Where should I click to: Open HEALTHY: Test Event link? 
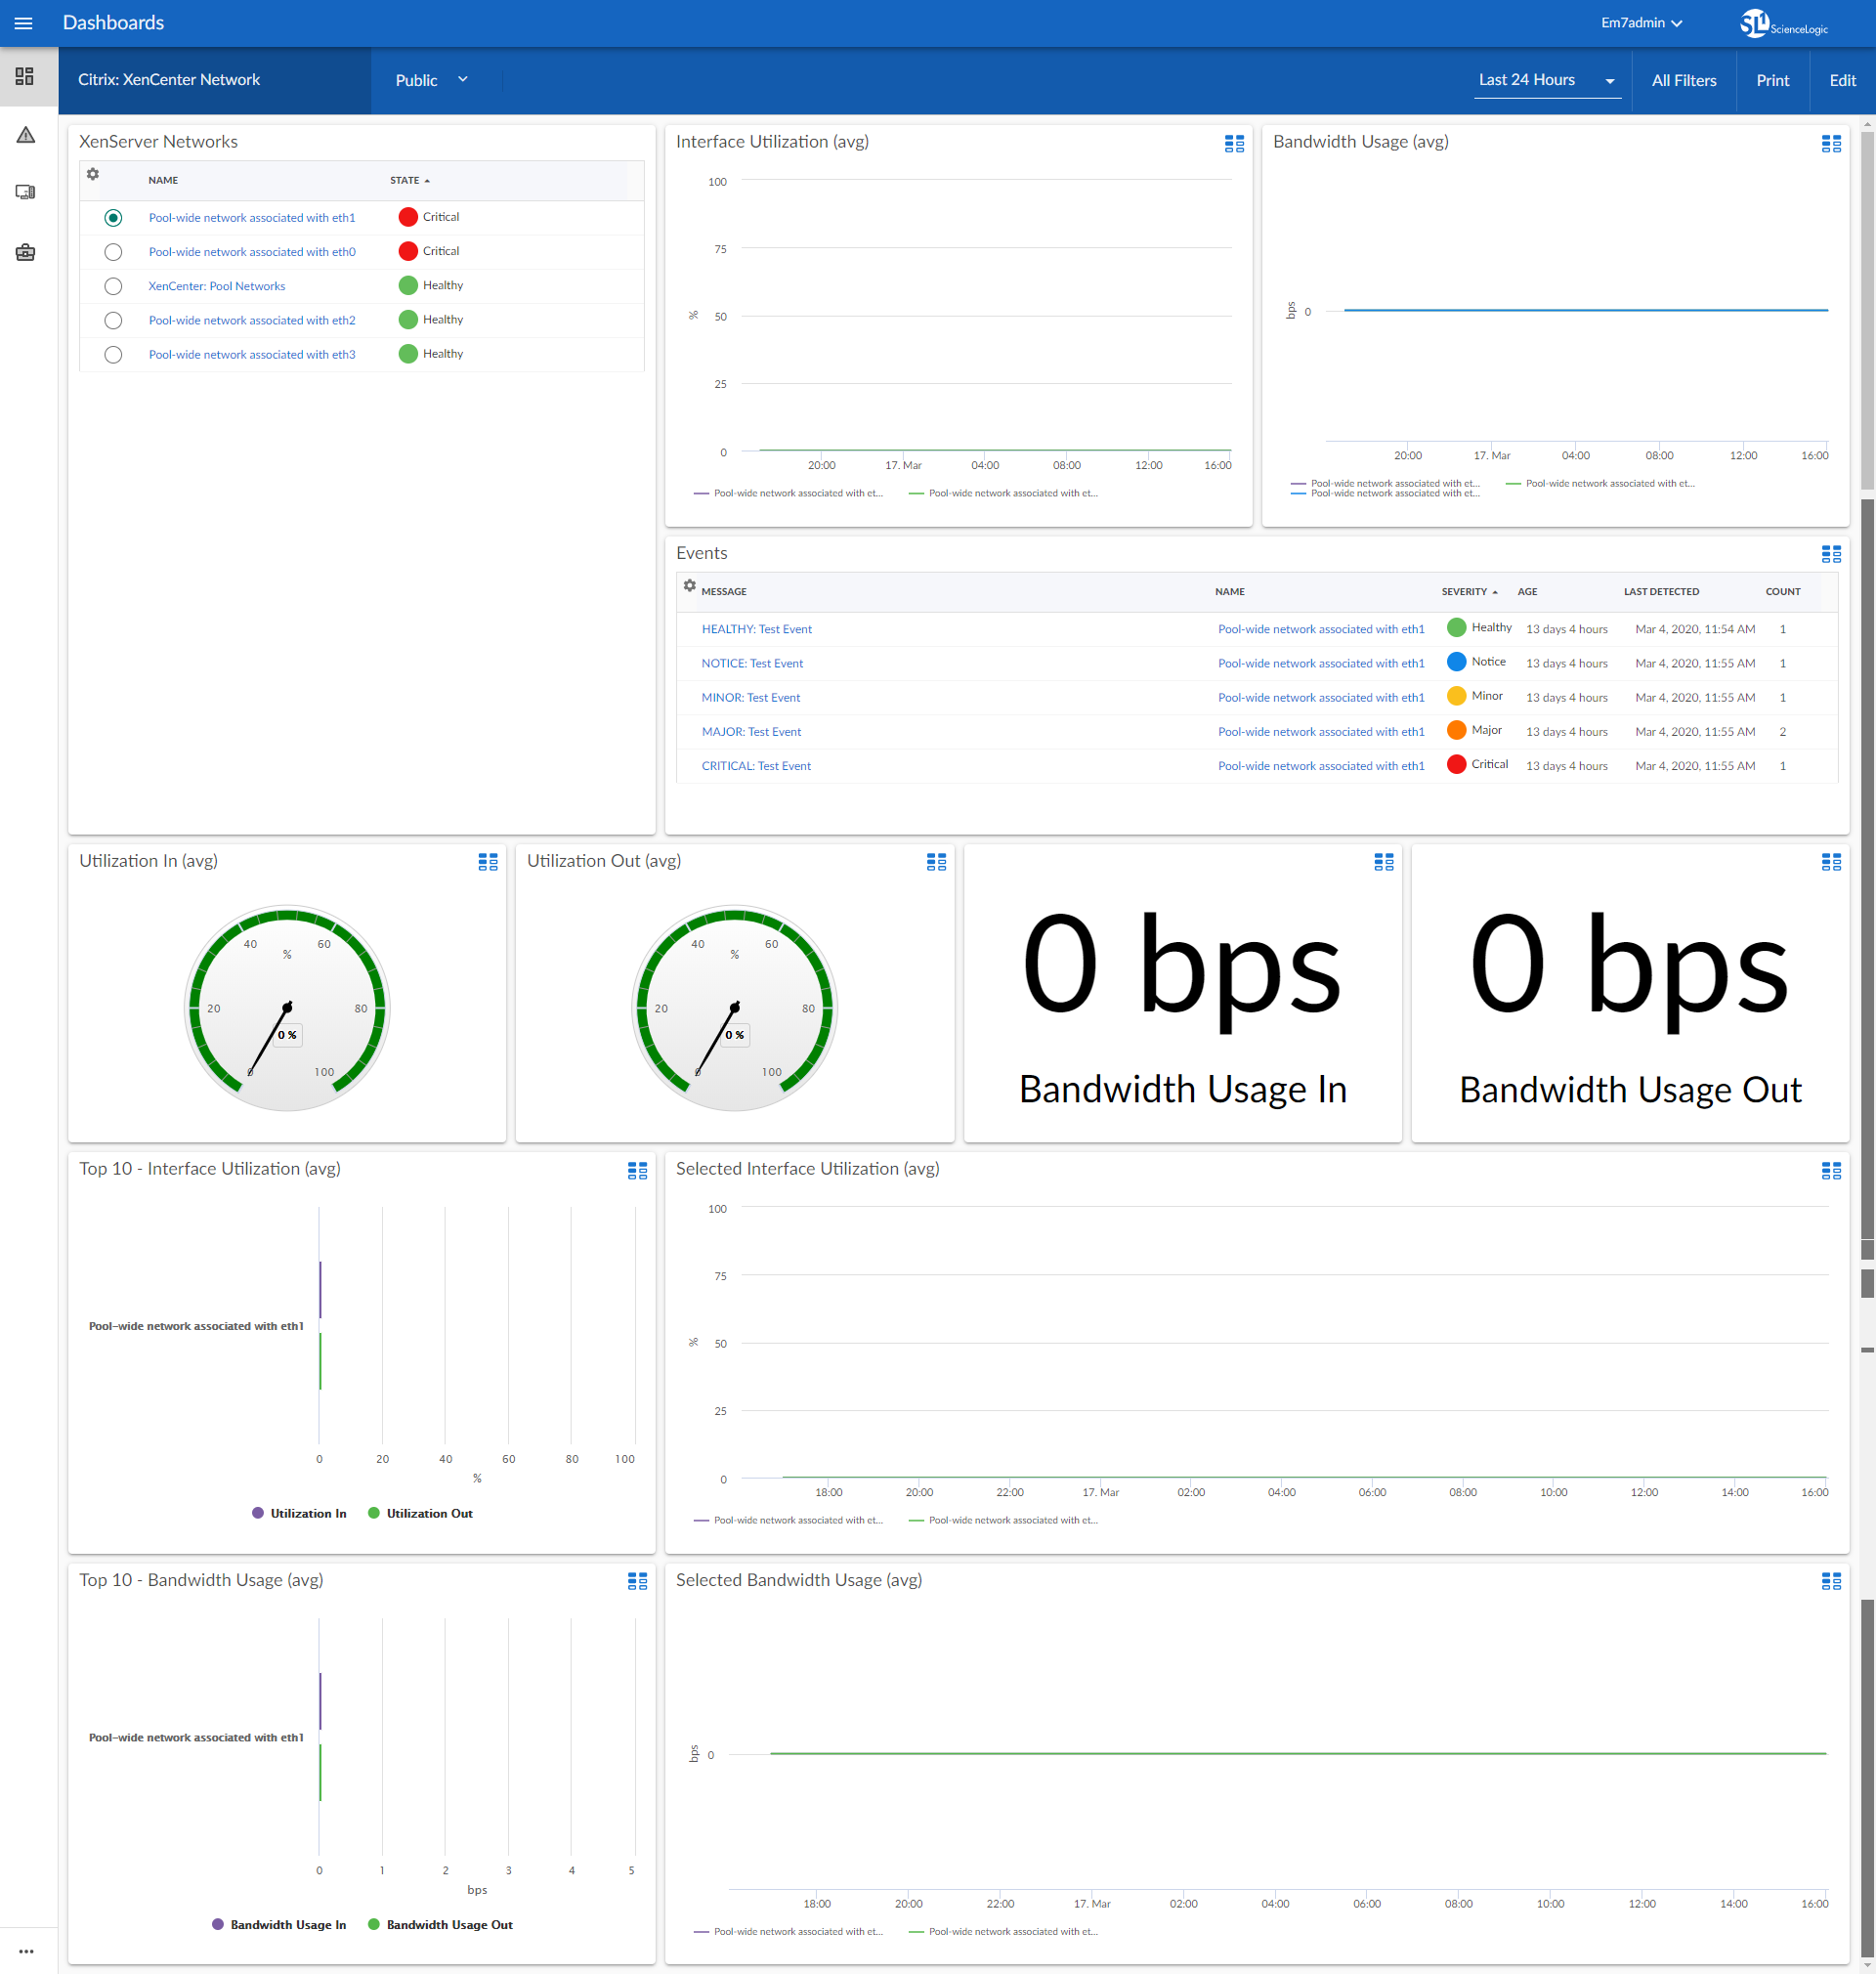(757, 629)
